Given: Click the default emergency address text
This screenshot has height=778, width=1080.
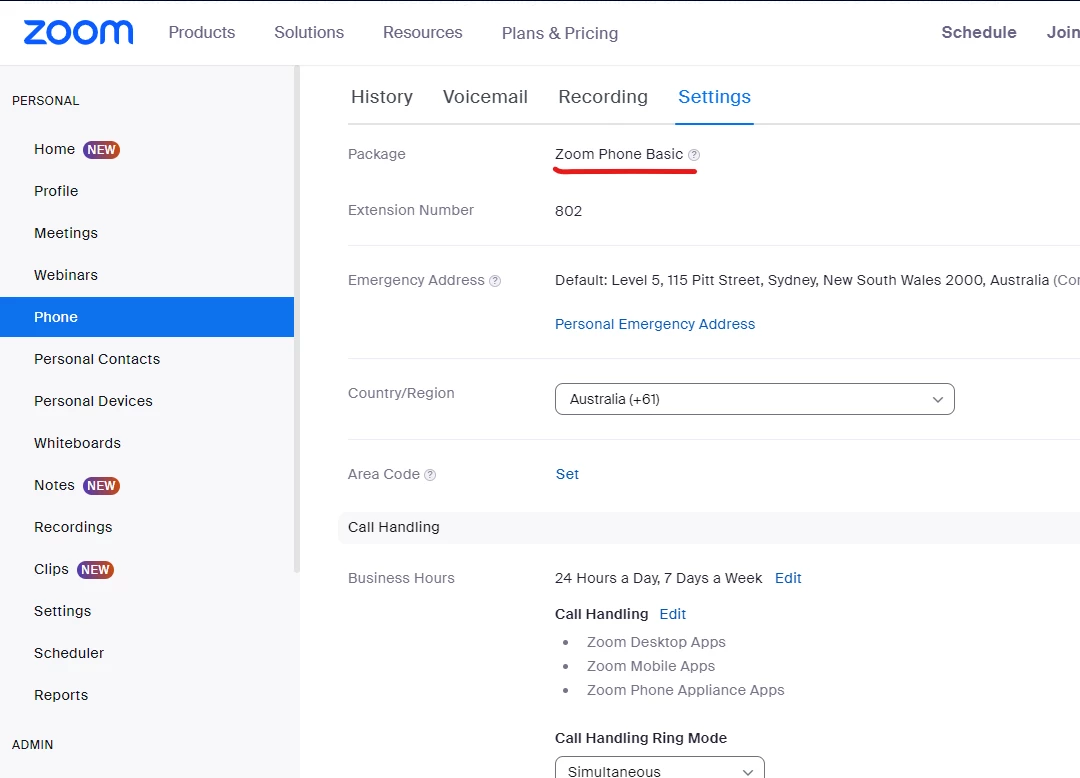Looking at the screenshot, I should 802,280.
